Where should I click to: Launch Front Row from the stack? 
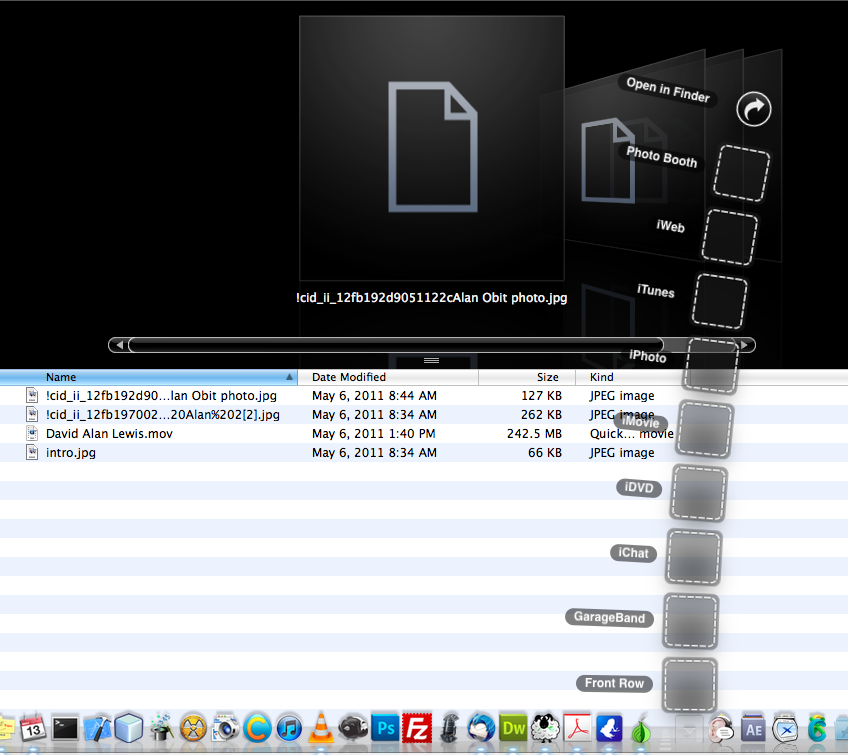[x=690, y=685]
